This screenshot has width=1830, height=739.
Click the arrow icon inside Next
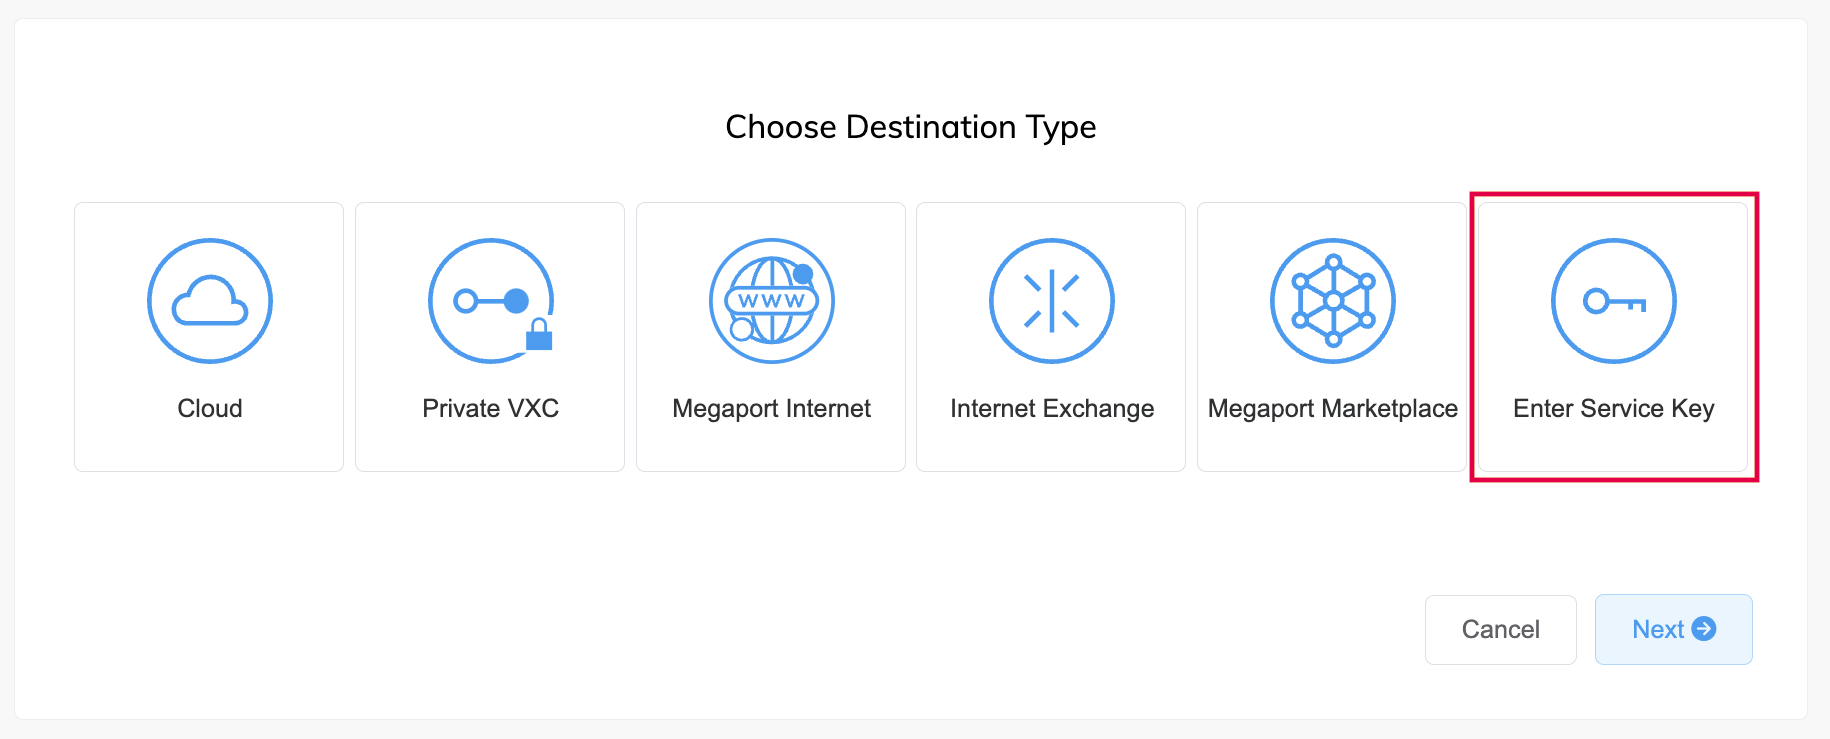(x=1703, y=629)
